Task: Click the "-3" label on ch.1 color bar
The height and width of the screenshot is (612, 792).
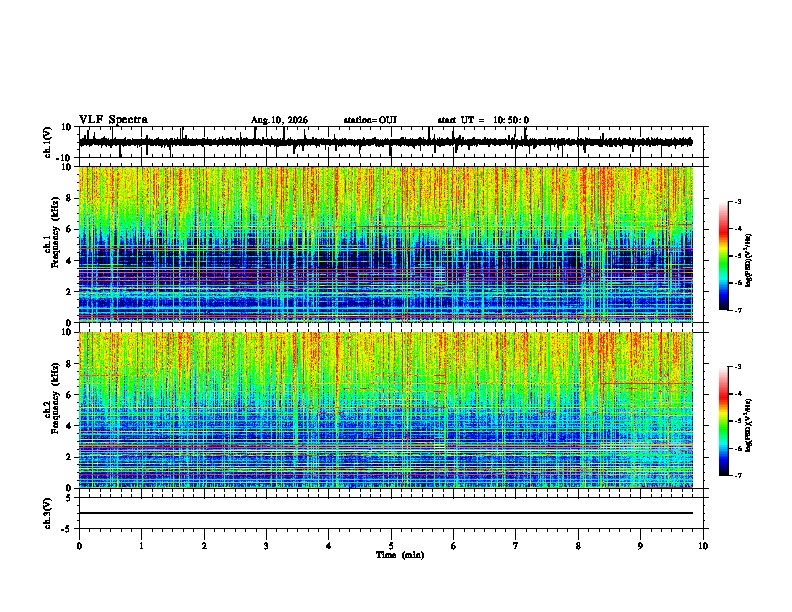Action: (738, 201)
